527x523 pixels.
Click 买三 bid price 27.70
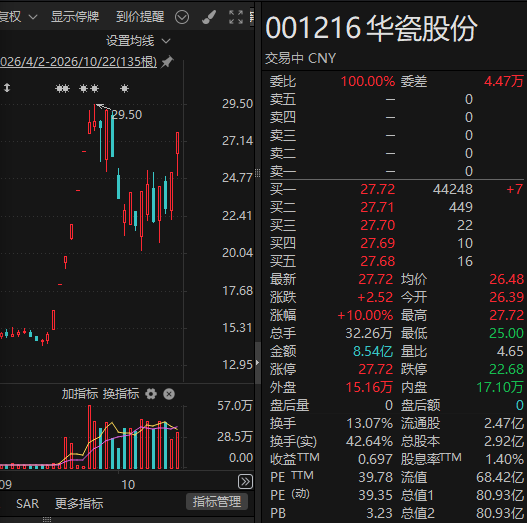pos(378,225)
